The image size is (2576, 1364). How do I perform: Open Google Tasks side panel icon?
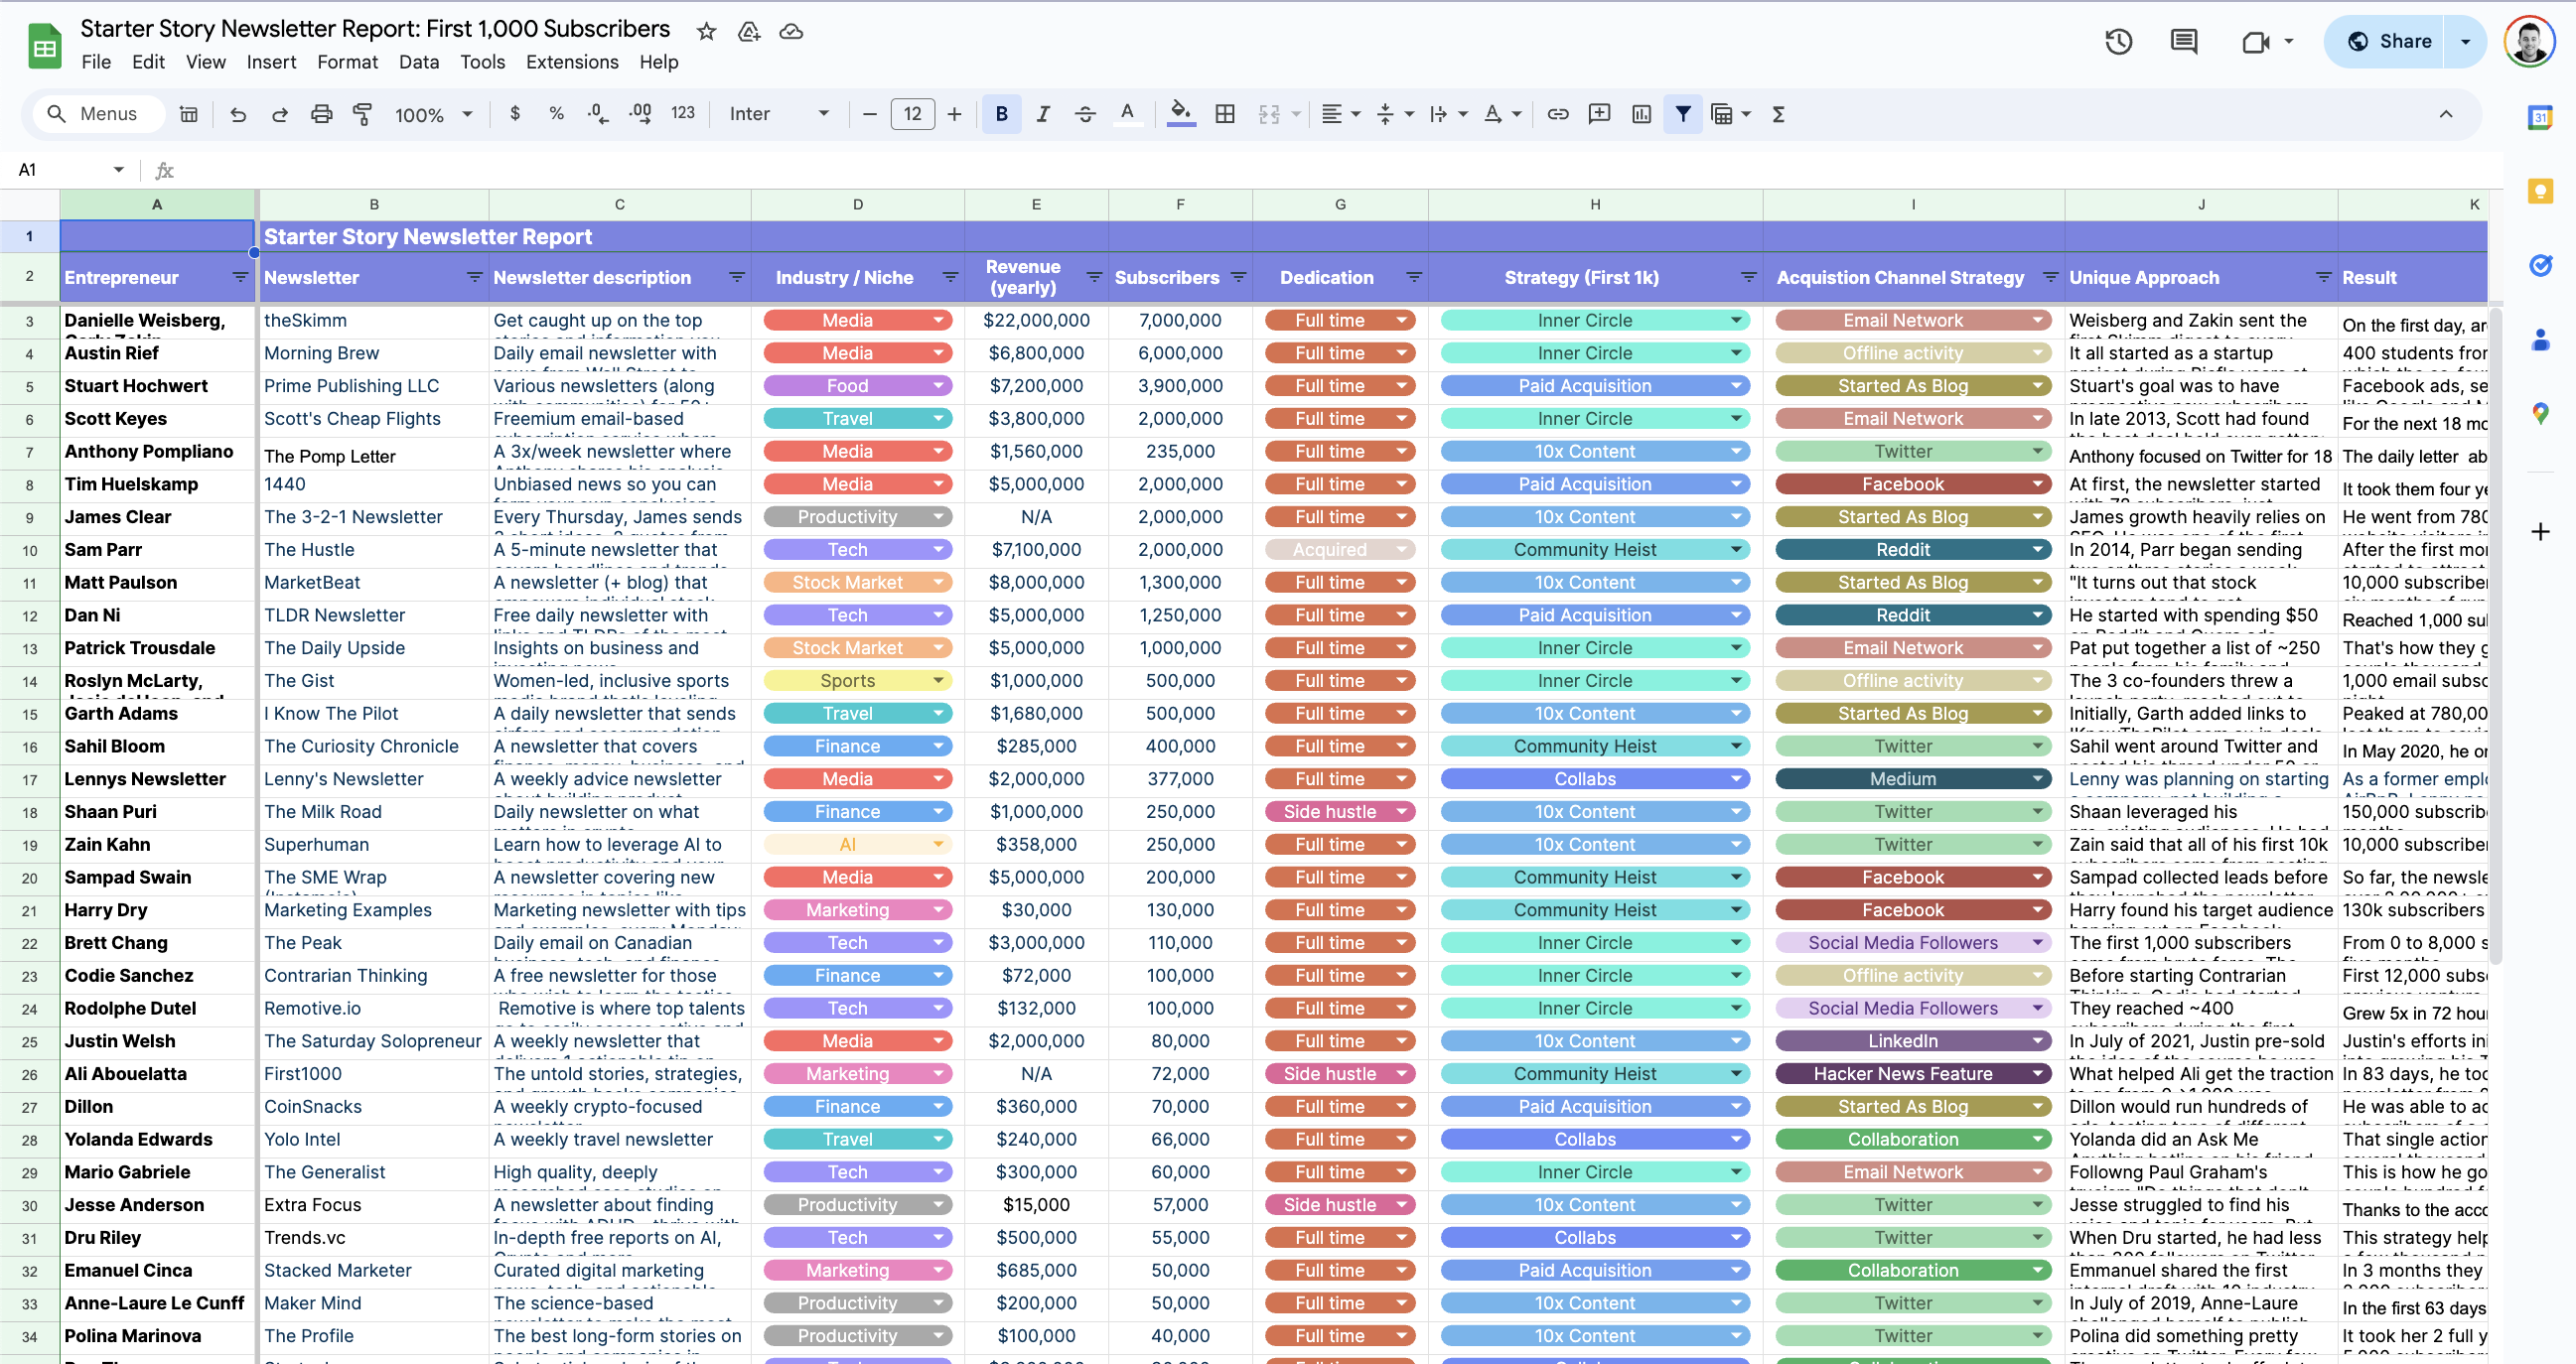pyautogui.click(x=2540, y=265)
